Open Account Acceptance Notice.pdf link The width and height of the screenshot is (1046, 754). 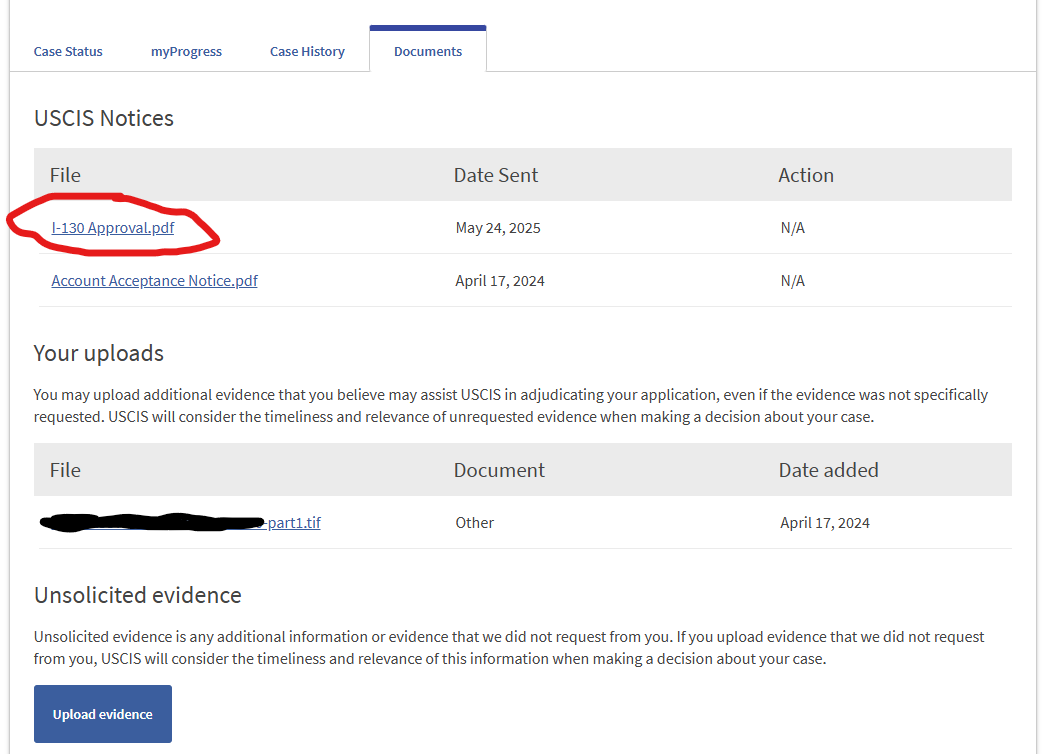154,281
